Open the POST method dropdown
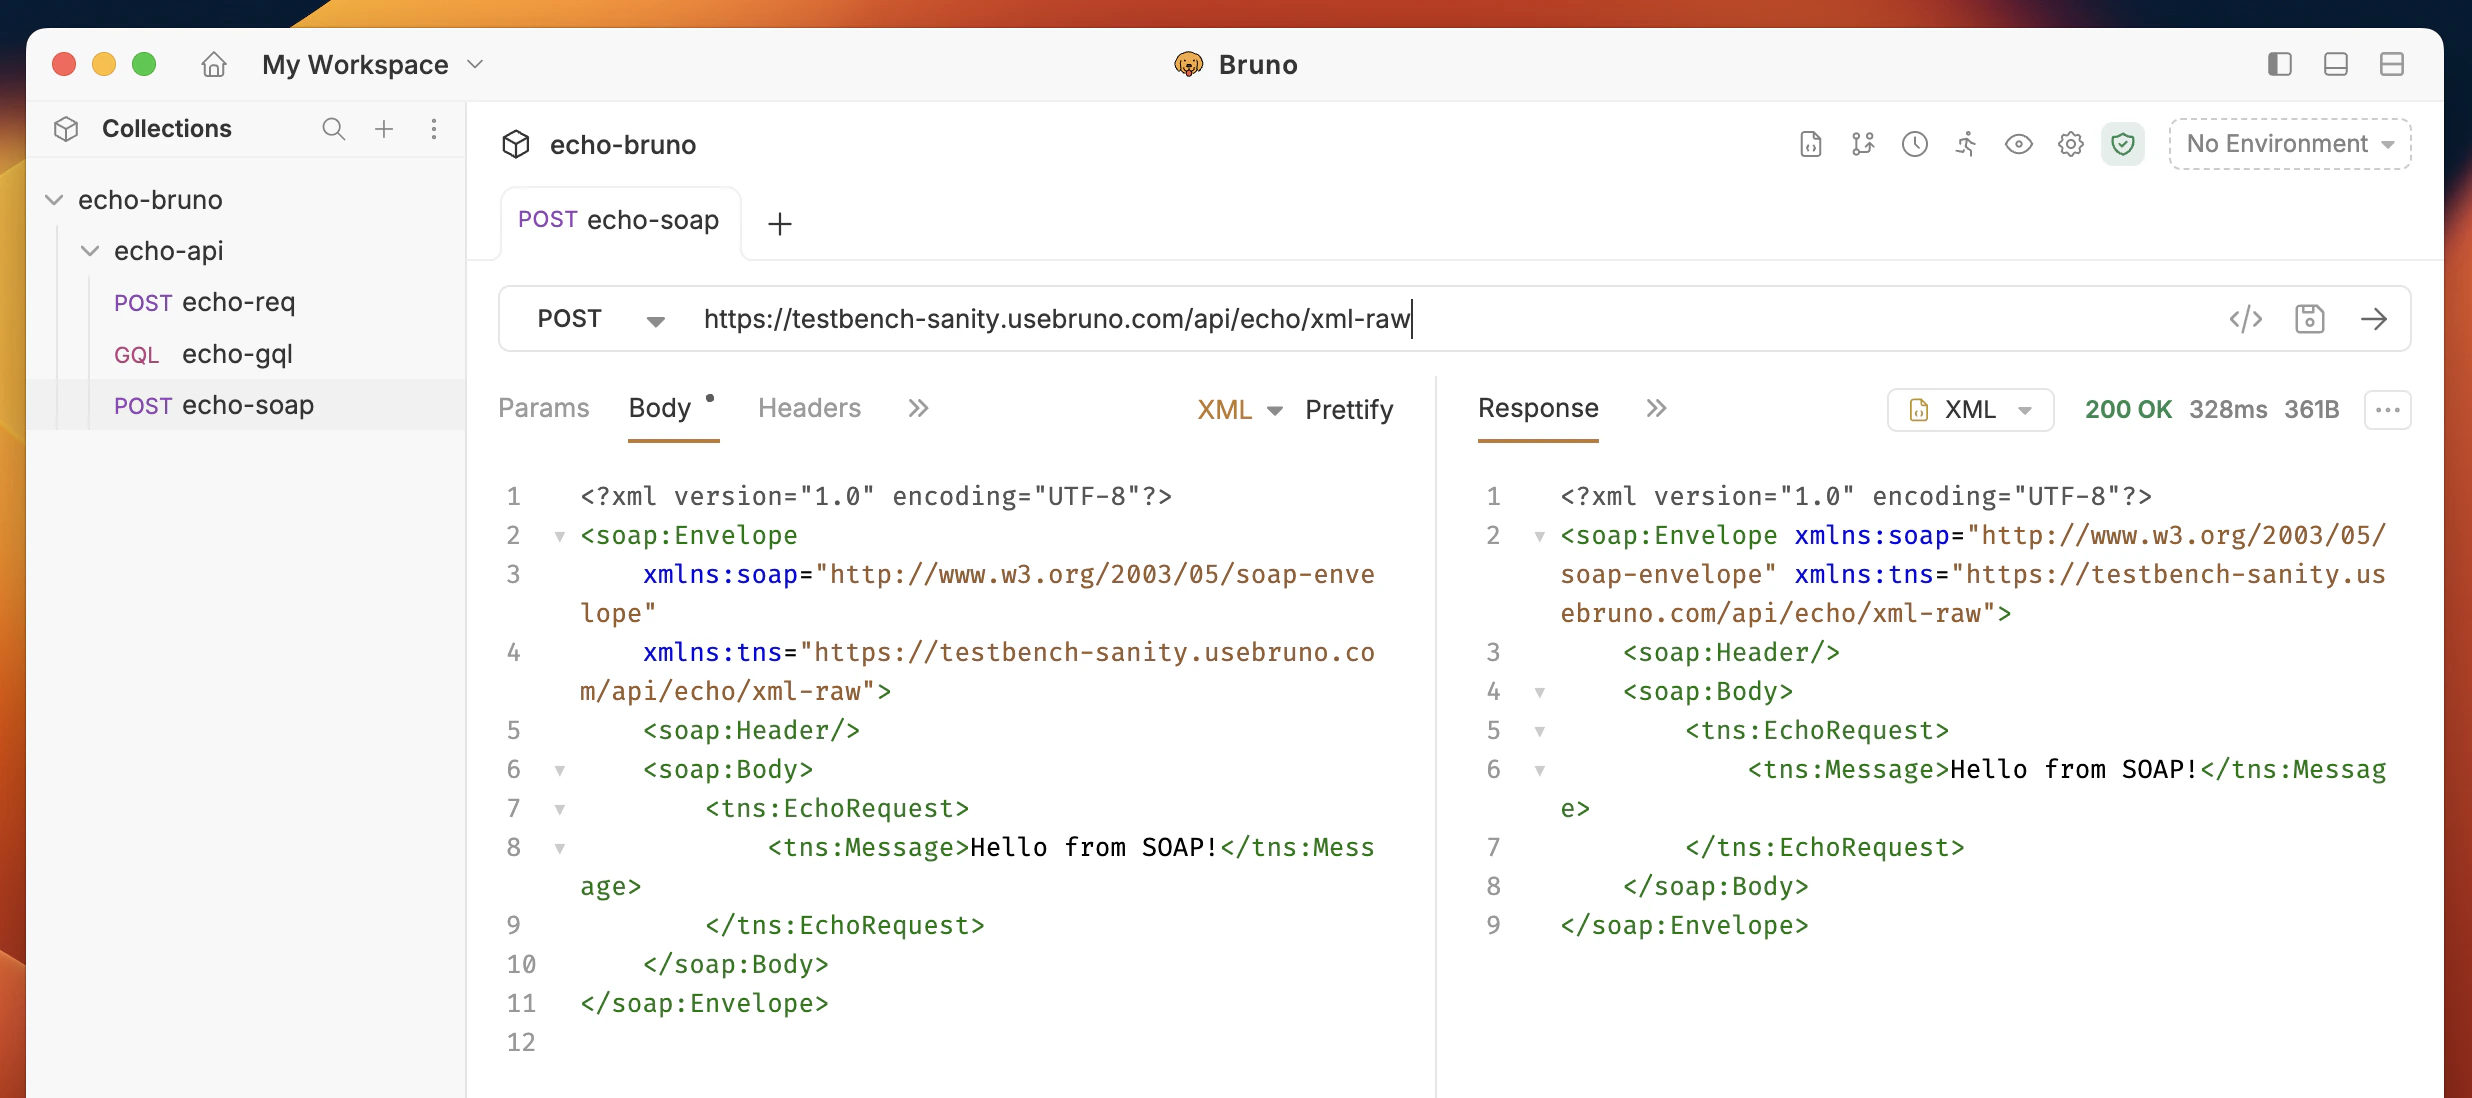The image size is (2472, 1098). click(598, 318)
